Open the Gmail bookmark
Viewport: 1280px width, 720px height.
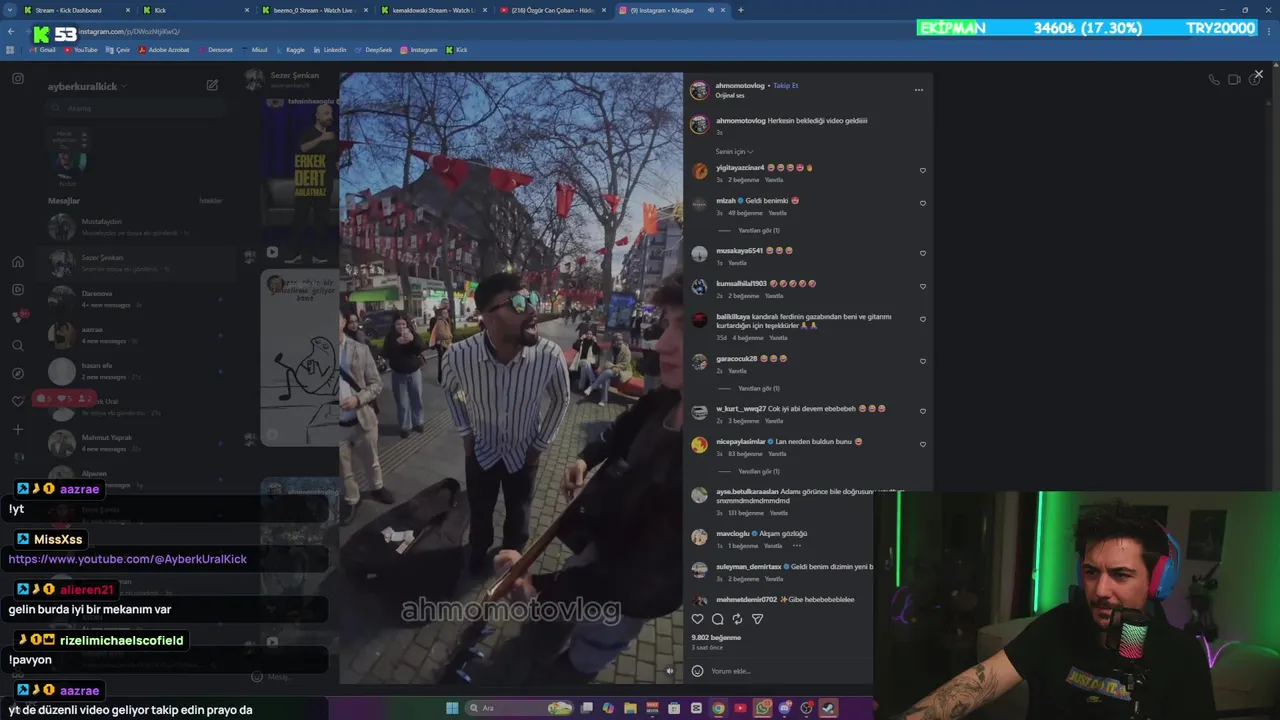click(42, 49)
